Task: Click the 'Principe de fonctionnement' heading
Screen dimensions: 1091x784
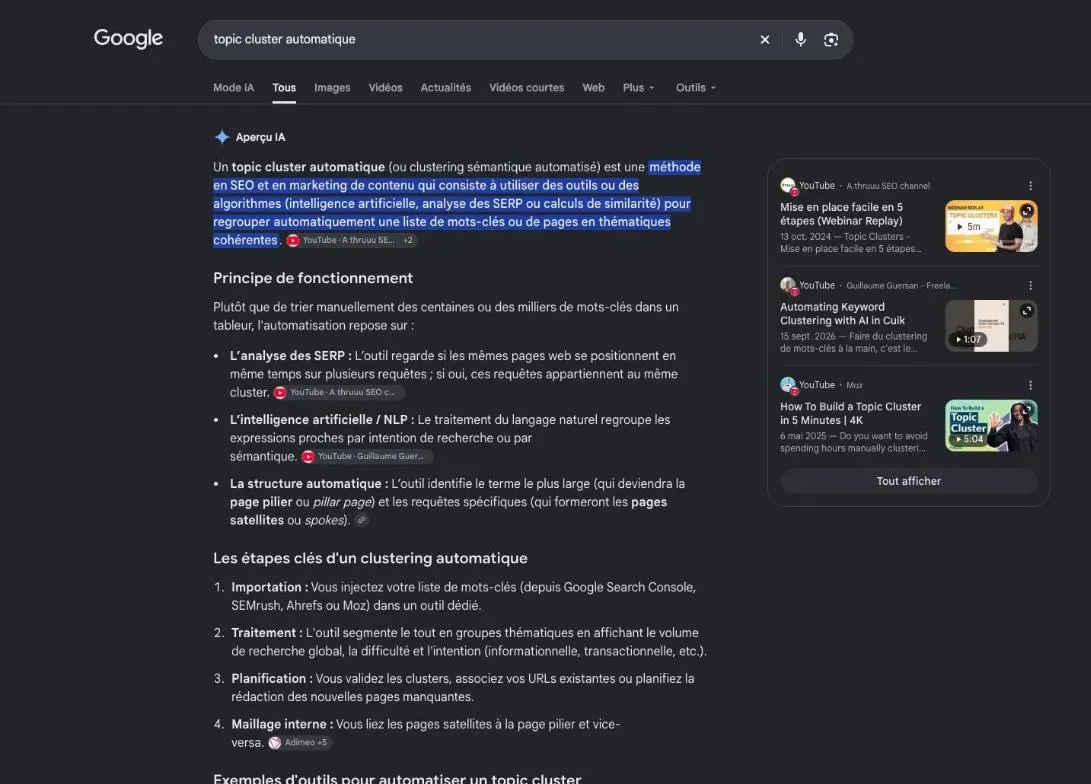Action: pos(313,278)
